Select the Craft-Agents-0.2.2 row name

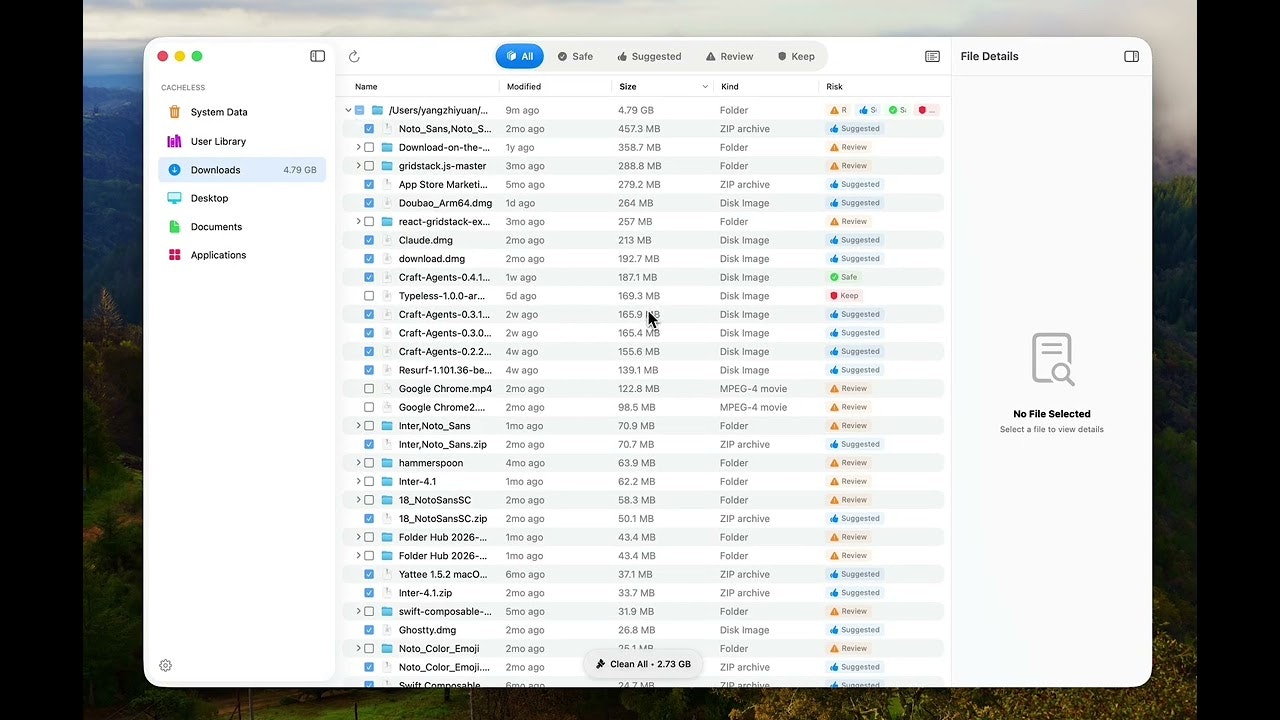[445, 352]
